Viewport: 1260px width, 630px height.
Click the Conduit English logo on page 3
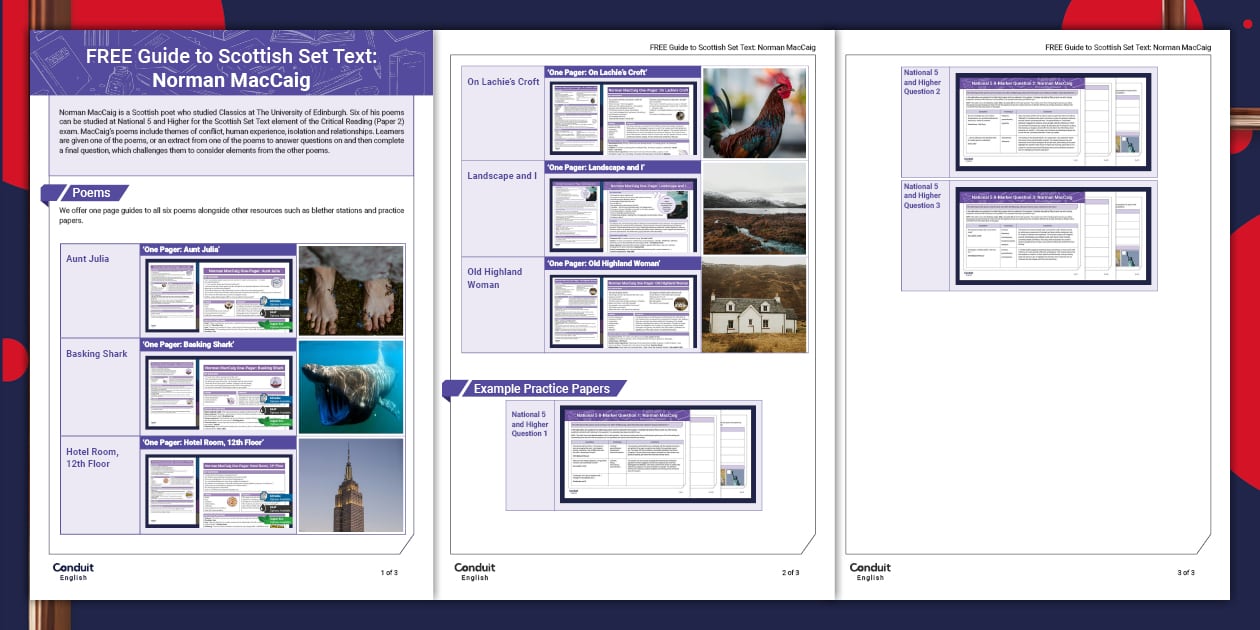pos(870,571)
